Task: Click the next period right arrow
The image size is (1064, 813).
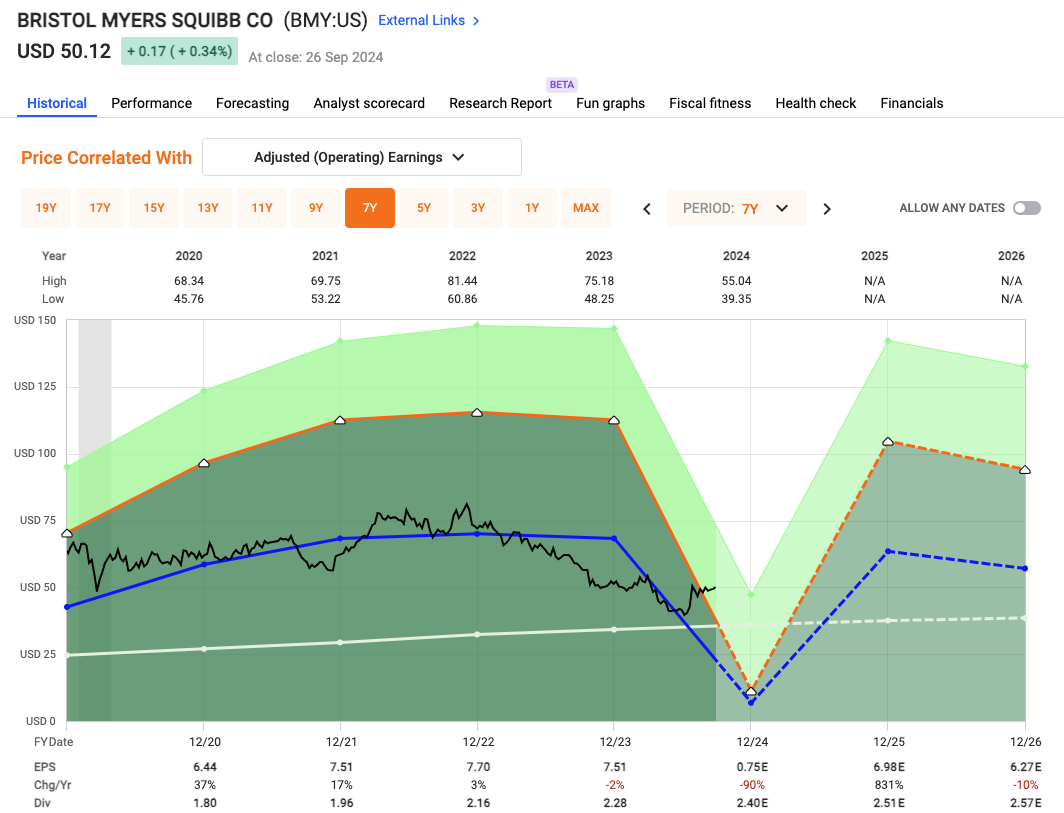Action: pyautogui.click(x=827, y=209)
